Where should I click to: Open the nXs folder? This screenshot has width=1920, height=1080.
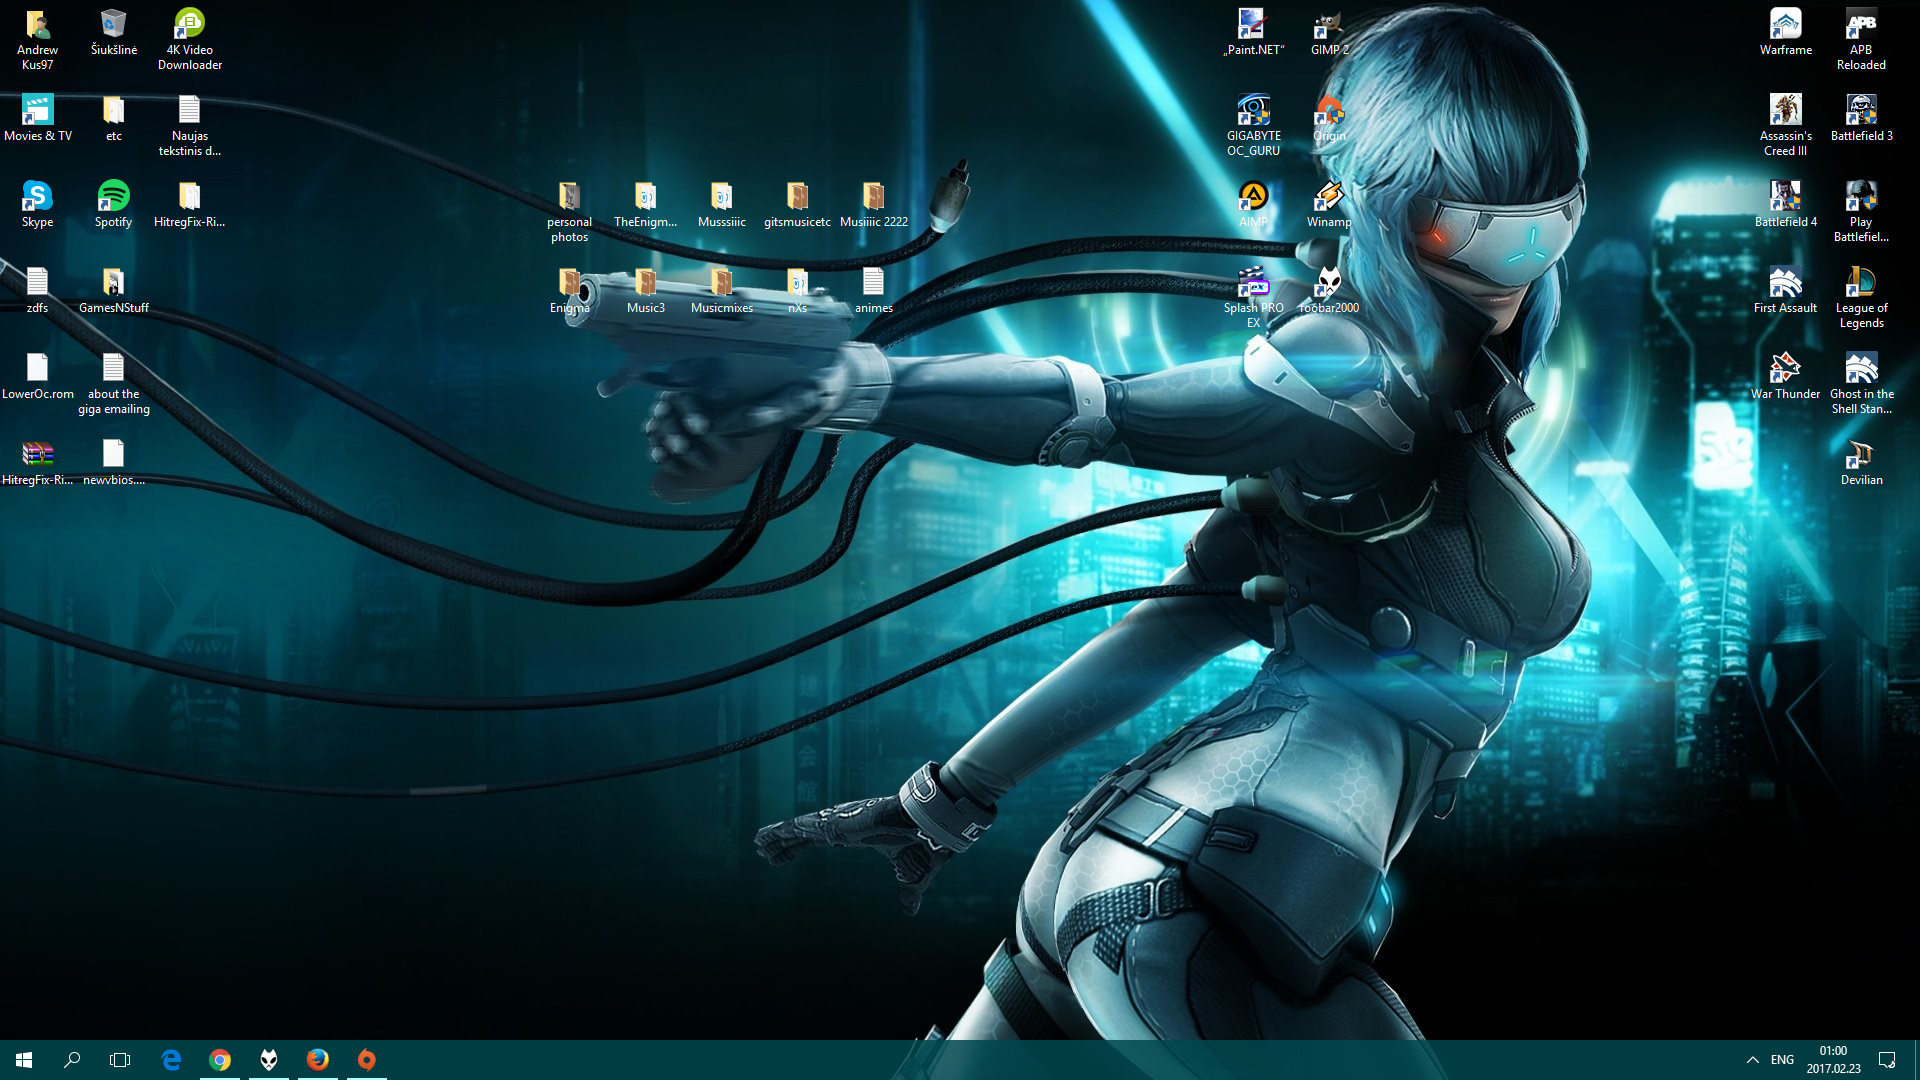click(x=797, y=291)
